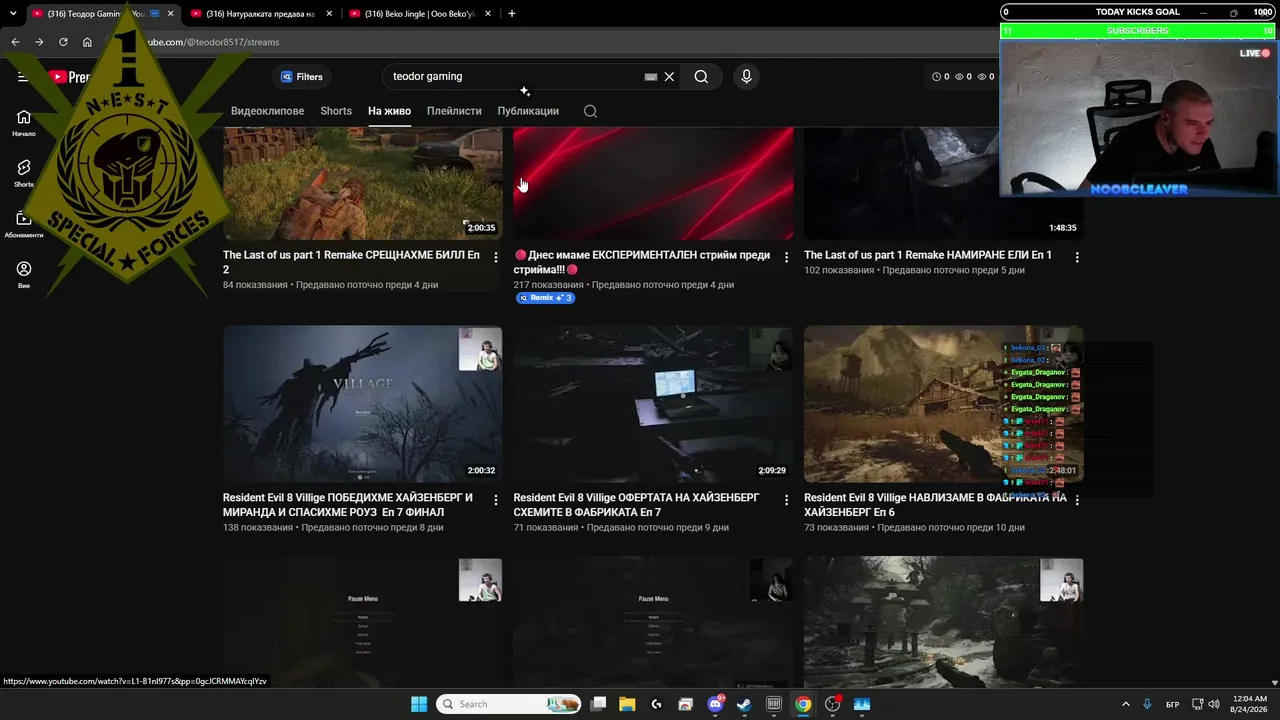Open Discord from the taskbar
1280x720 pixels.
tap(716, 704)
